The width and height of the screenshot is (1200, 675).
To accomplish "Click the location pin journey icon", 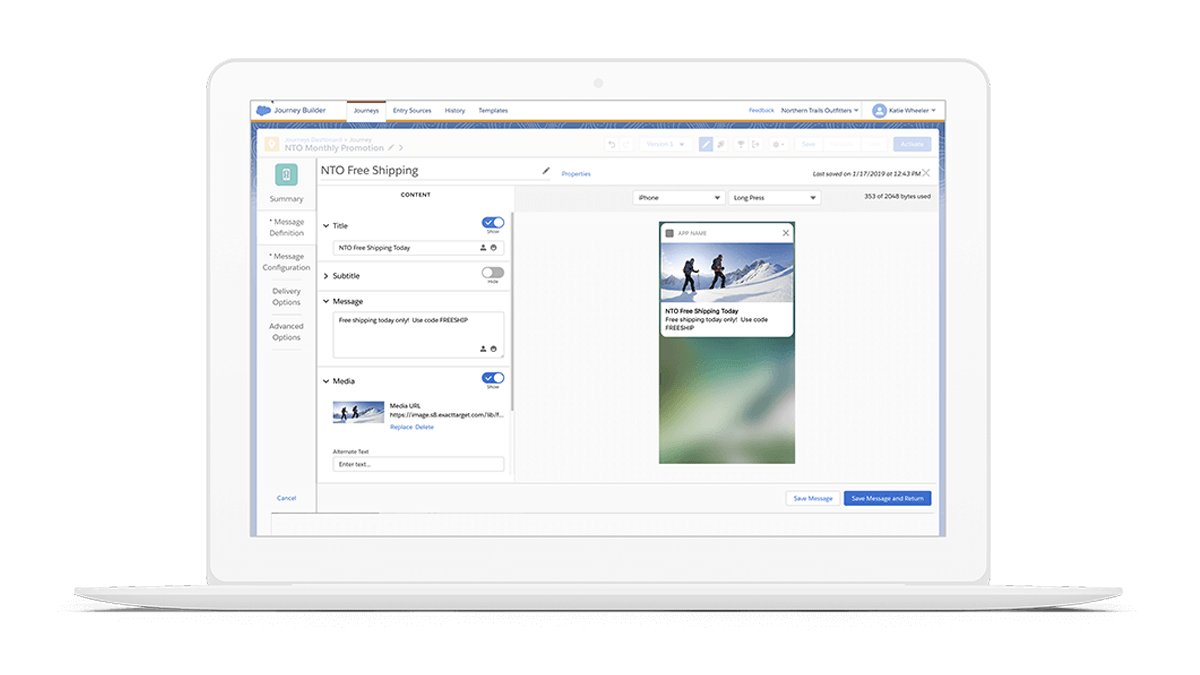I will click(x=272, y=144).
